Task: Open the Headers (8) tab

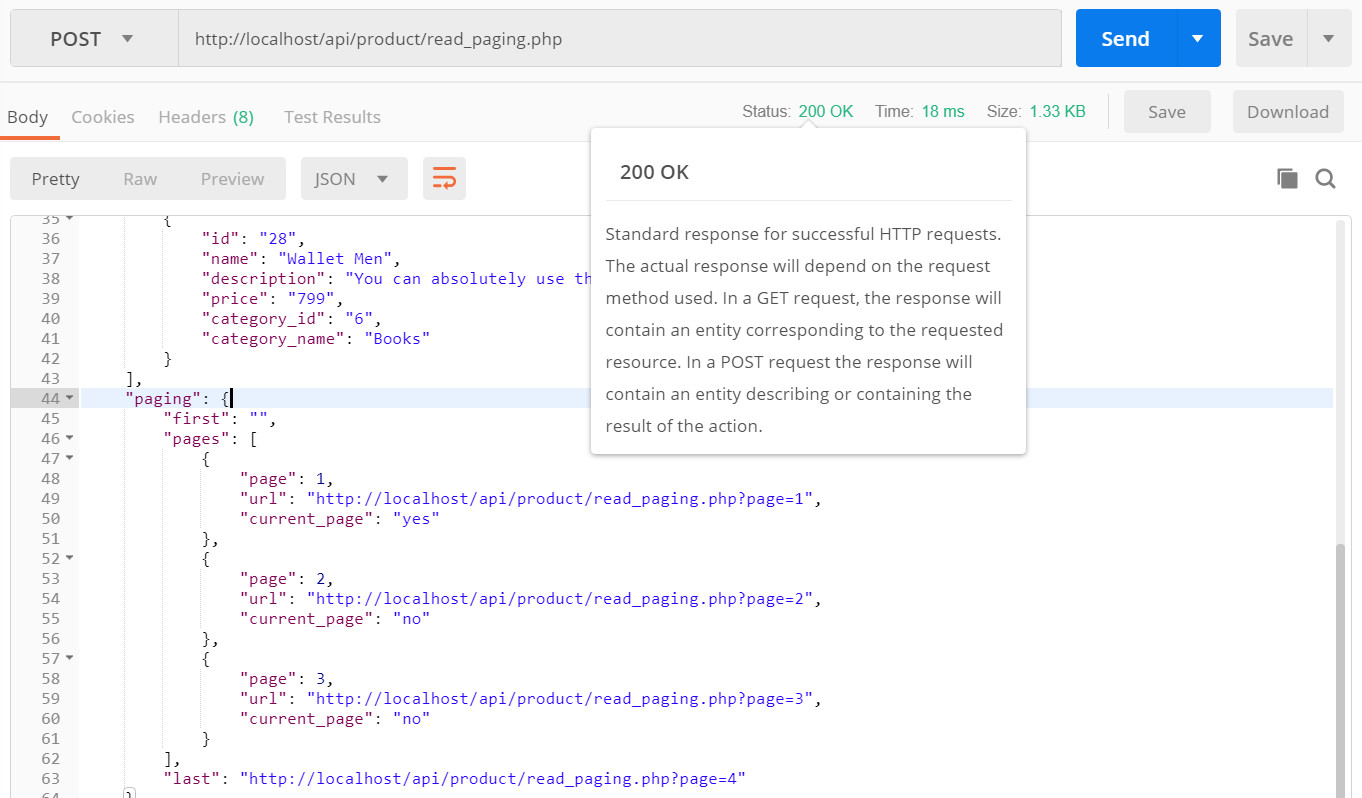Action: pos(206,117)
